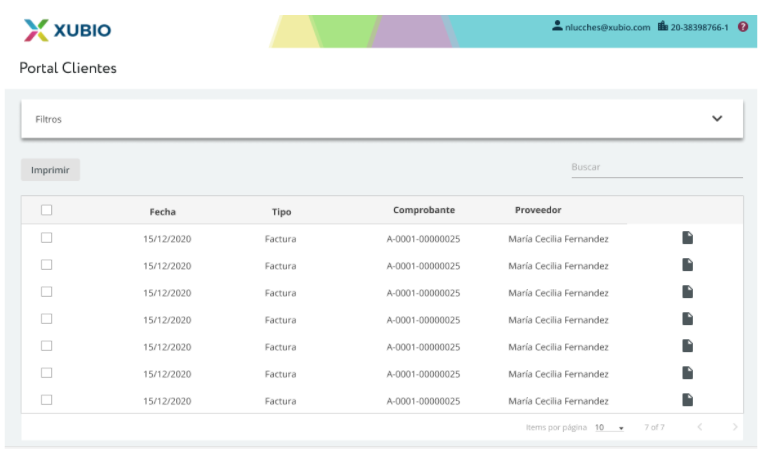Screen dimensions: 758x449
Task: Check the box in the fifth invoice row
Action: pos(46,346)
